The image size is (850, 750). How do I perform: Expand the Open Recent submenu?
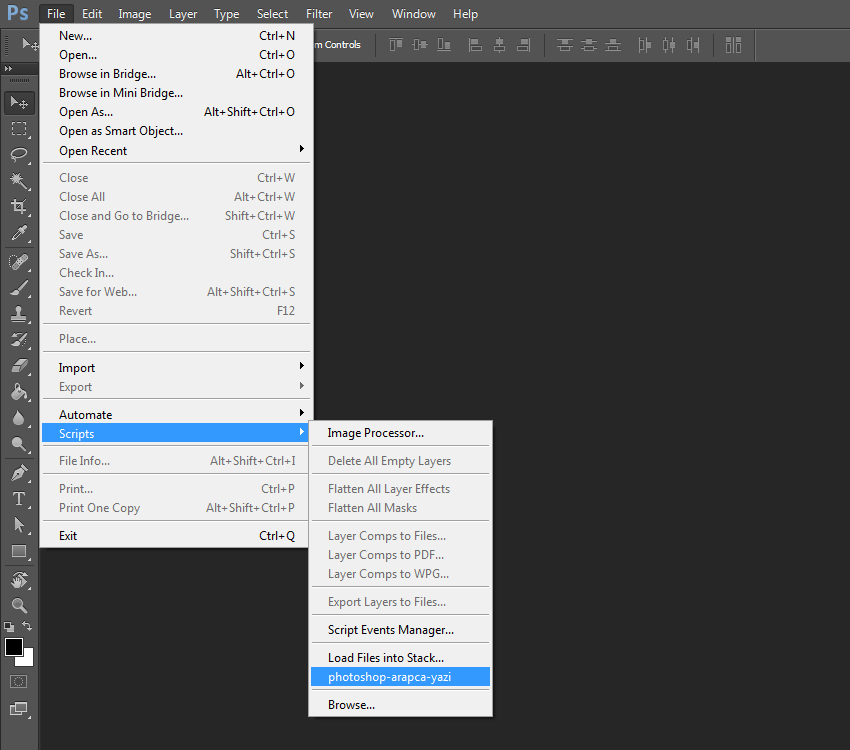(x=176, y=150)
